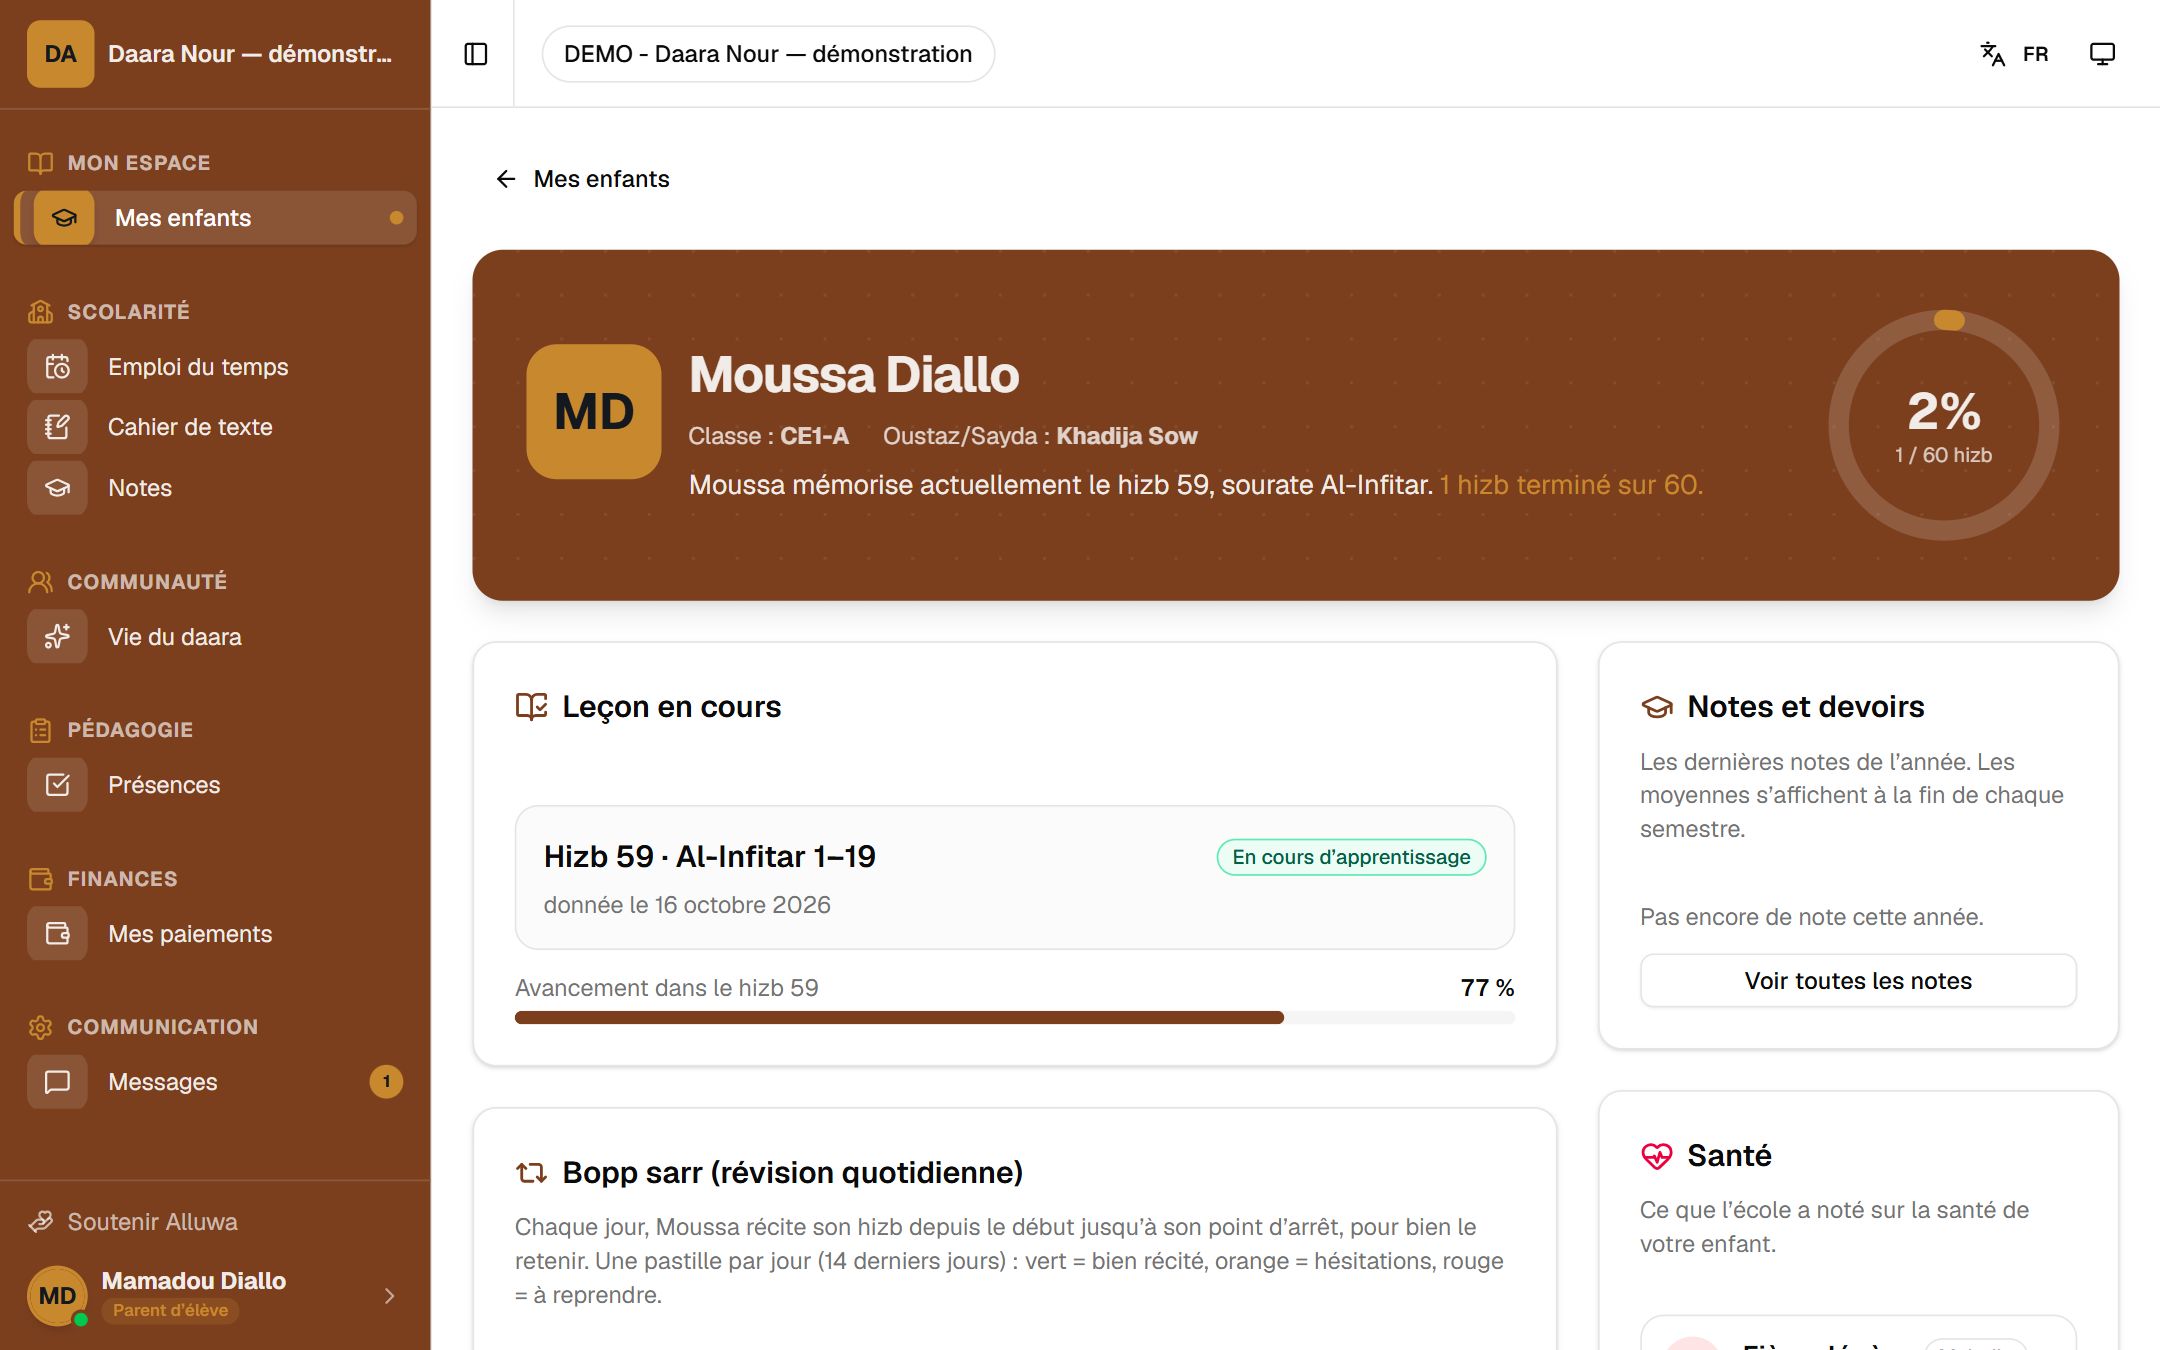Click the Vie du daara sparkle icon
This screenshot has height=1350, width=2160.
click(58, 637)
